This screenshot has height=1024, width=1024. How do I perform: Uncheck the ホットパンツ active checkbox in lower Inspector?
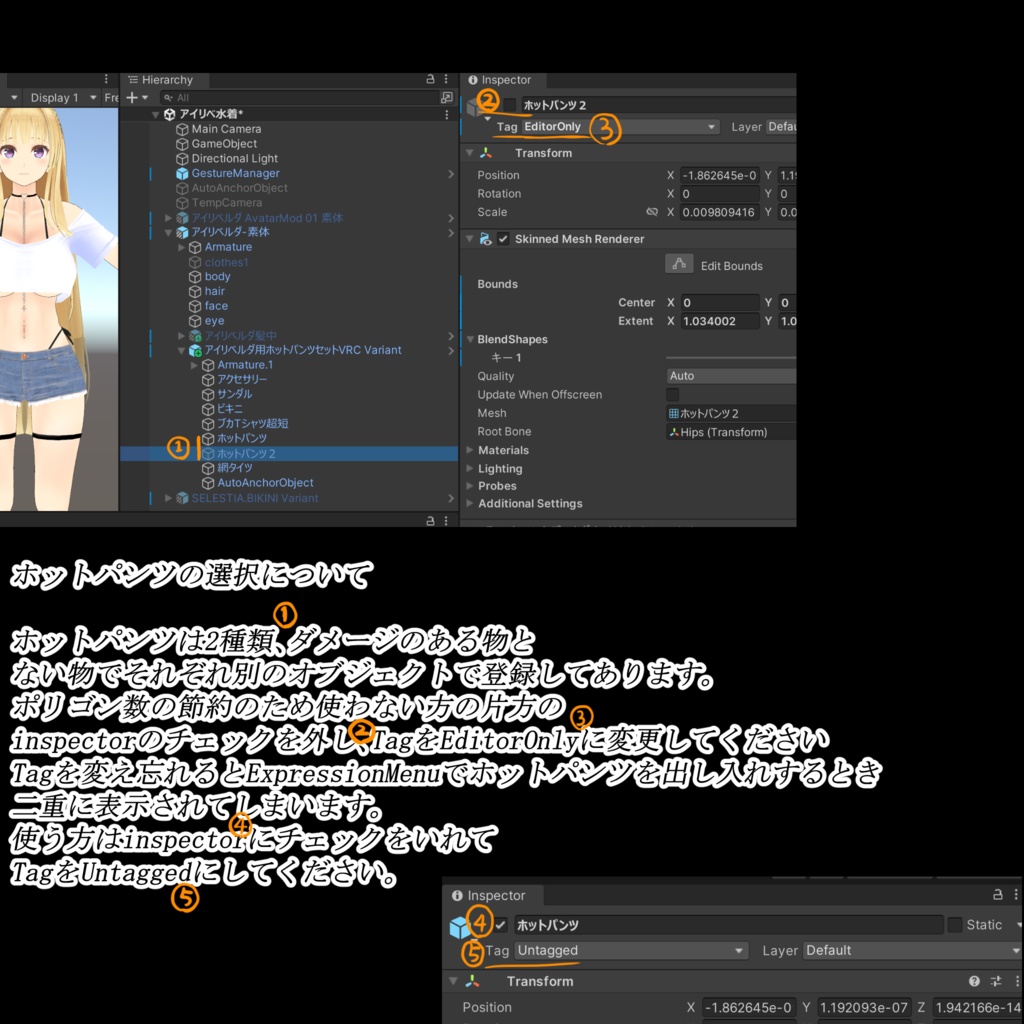[x=500, y=925]
